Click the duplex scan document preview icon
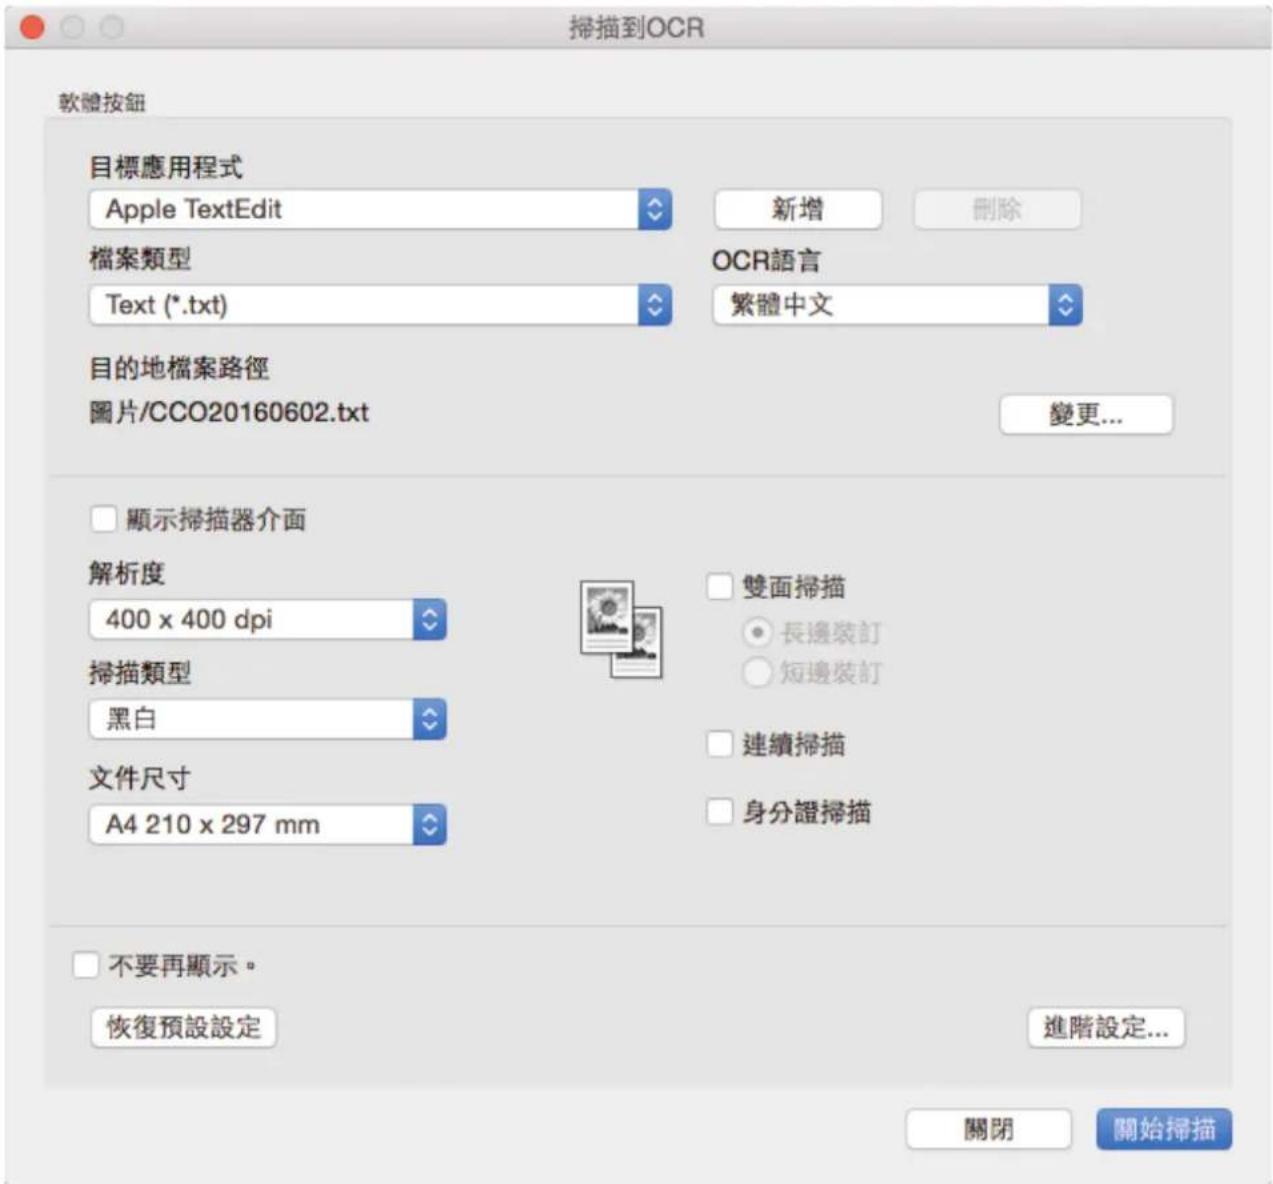The image size is (1273, 1184). point(621,629)
